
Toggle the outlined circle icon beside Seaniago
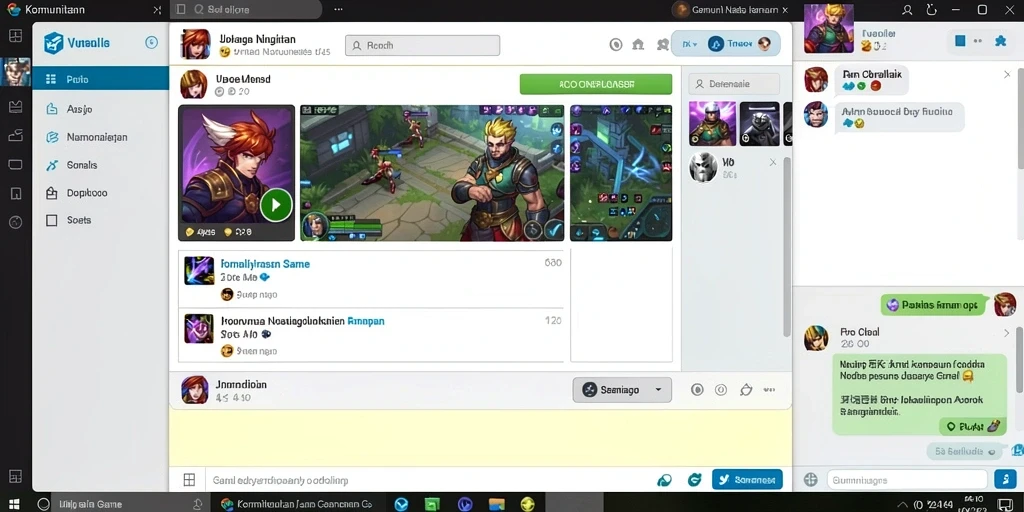721,390
